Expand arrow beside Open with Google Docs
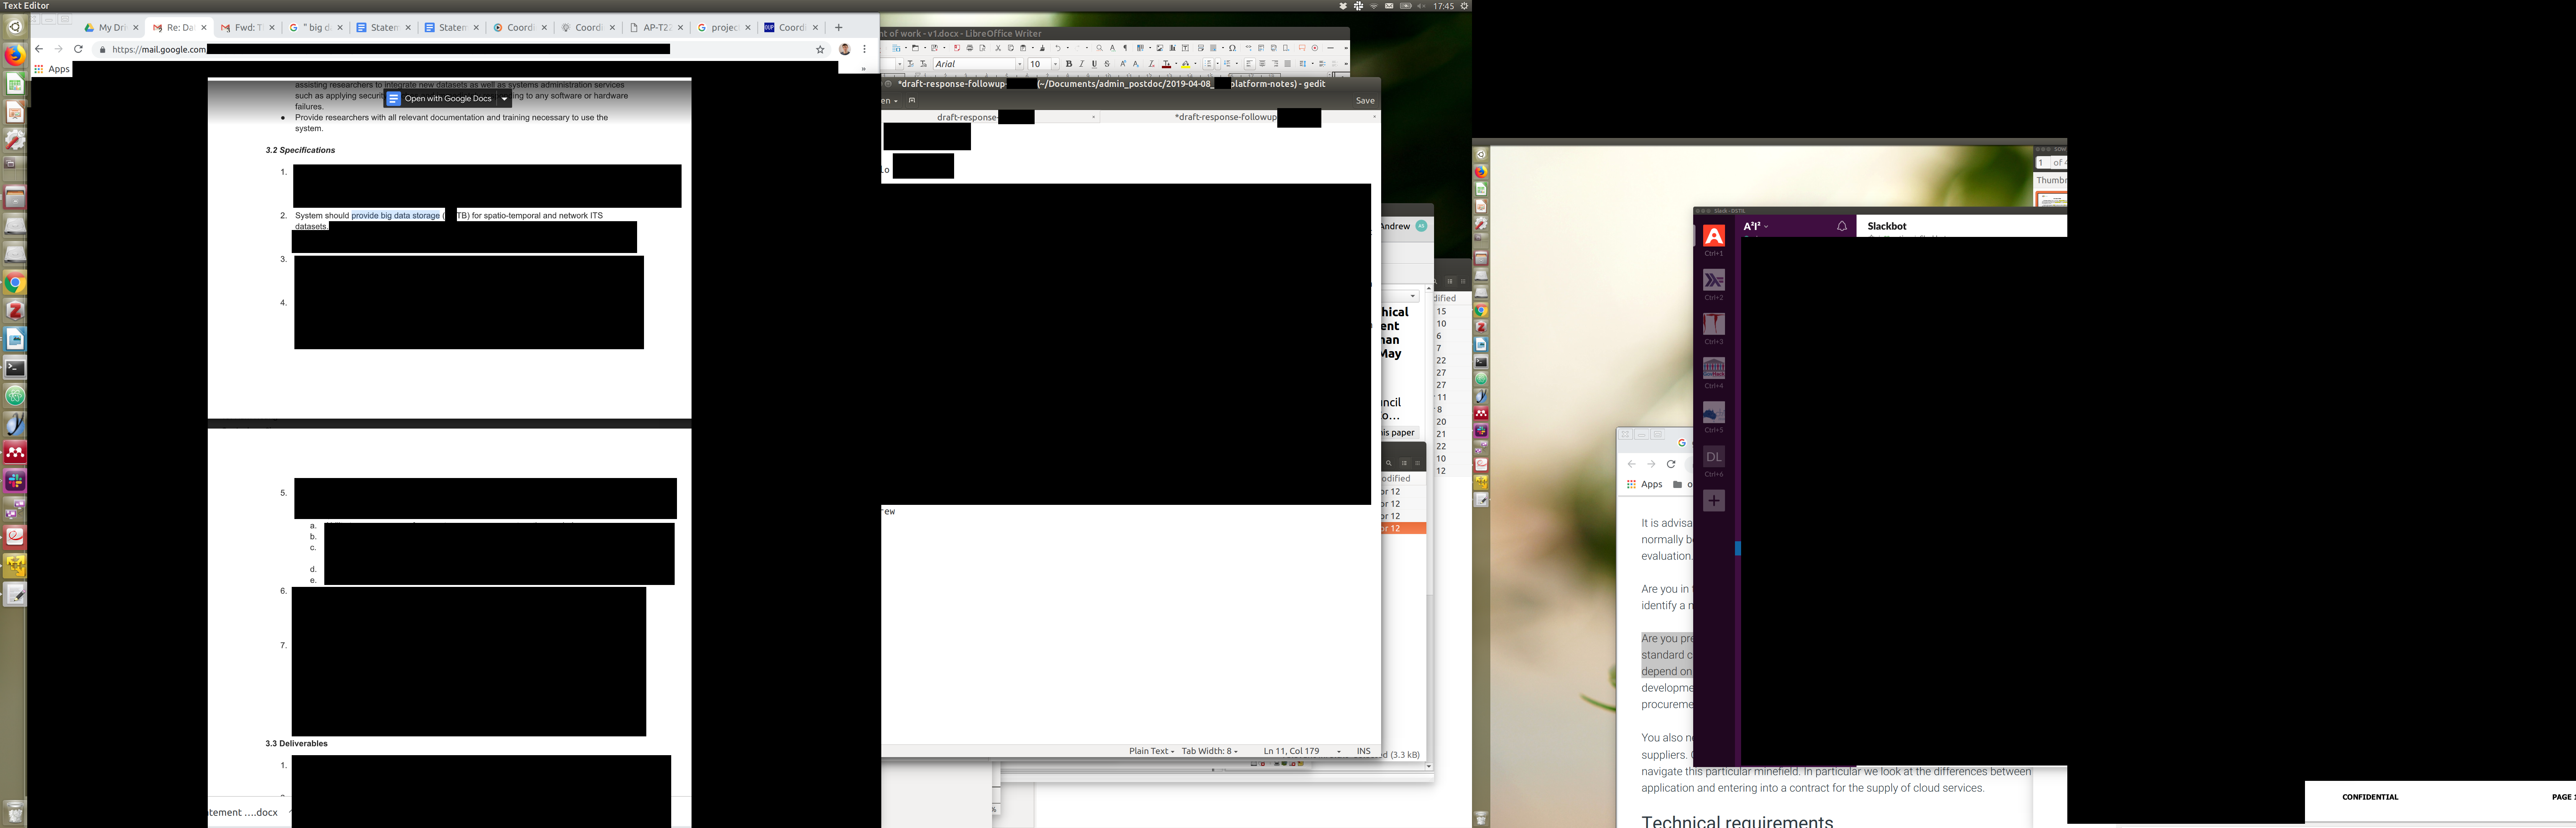 pos(505,99)
